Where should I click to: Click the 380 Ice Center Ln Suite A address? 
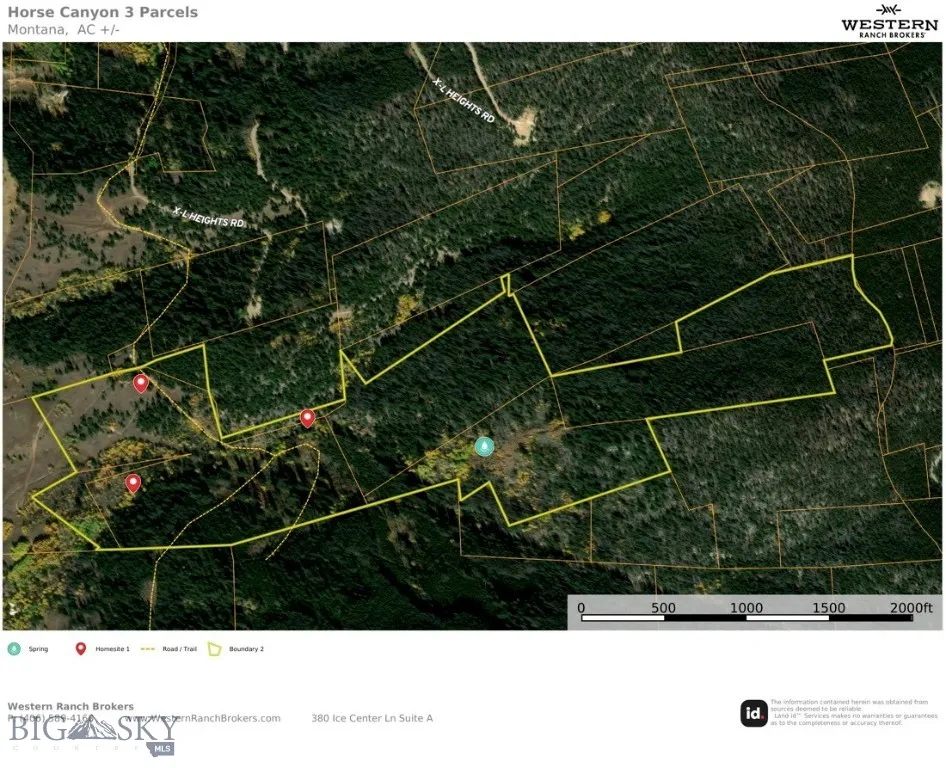click(x=372, y=717)
